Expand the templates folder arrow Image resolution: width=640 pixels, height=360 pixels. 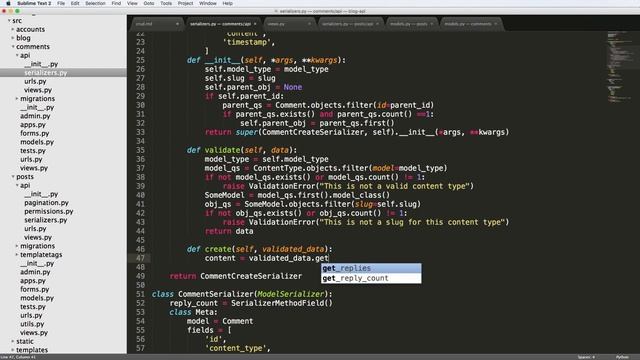click(13, 350)
